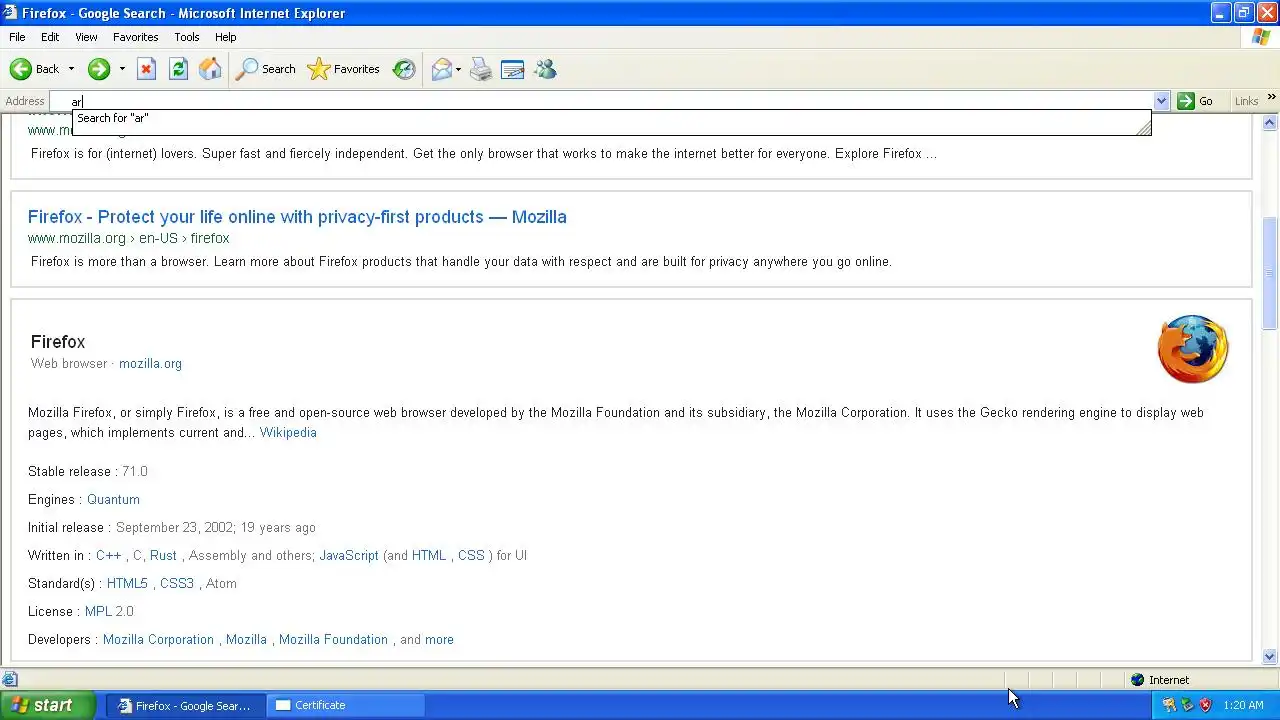Click the Firefox logo thumbnail
Viewport: 1280px width, 720px height.
click(1193, 349)
